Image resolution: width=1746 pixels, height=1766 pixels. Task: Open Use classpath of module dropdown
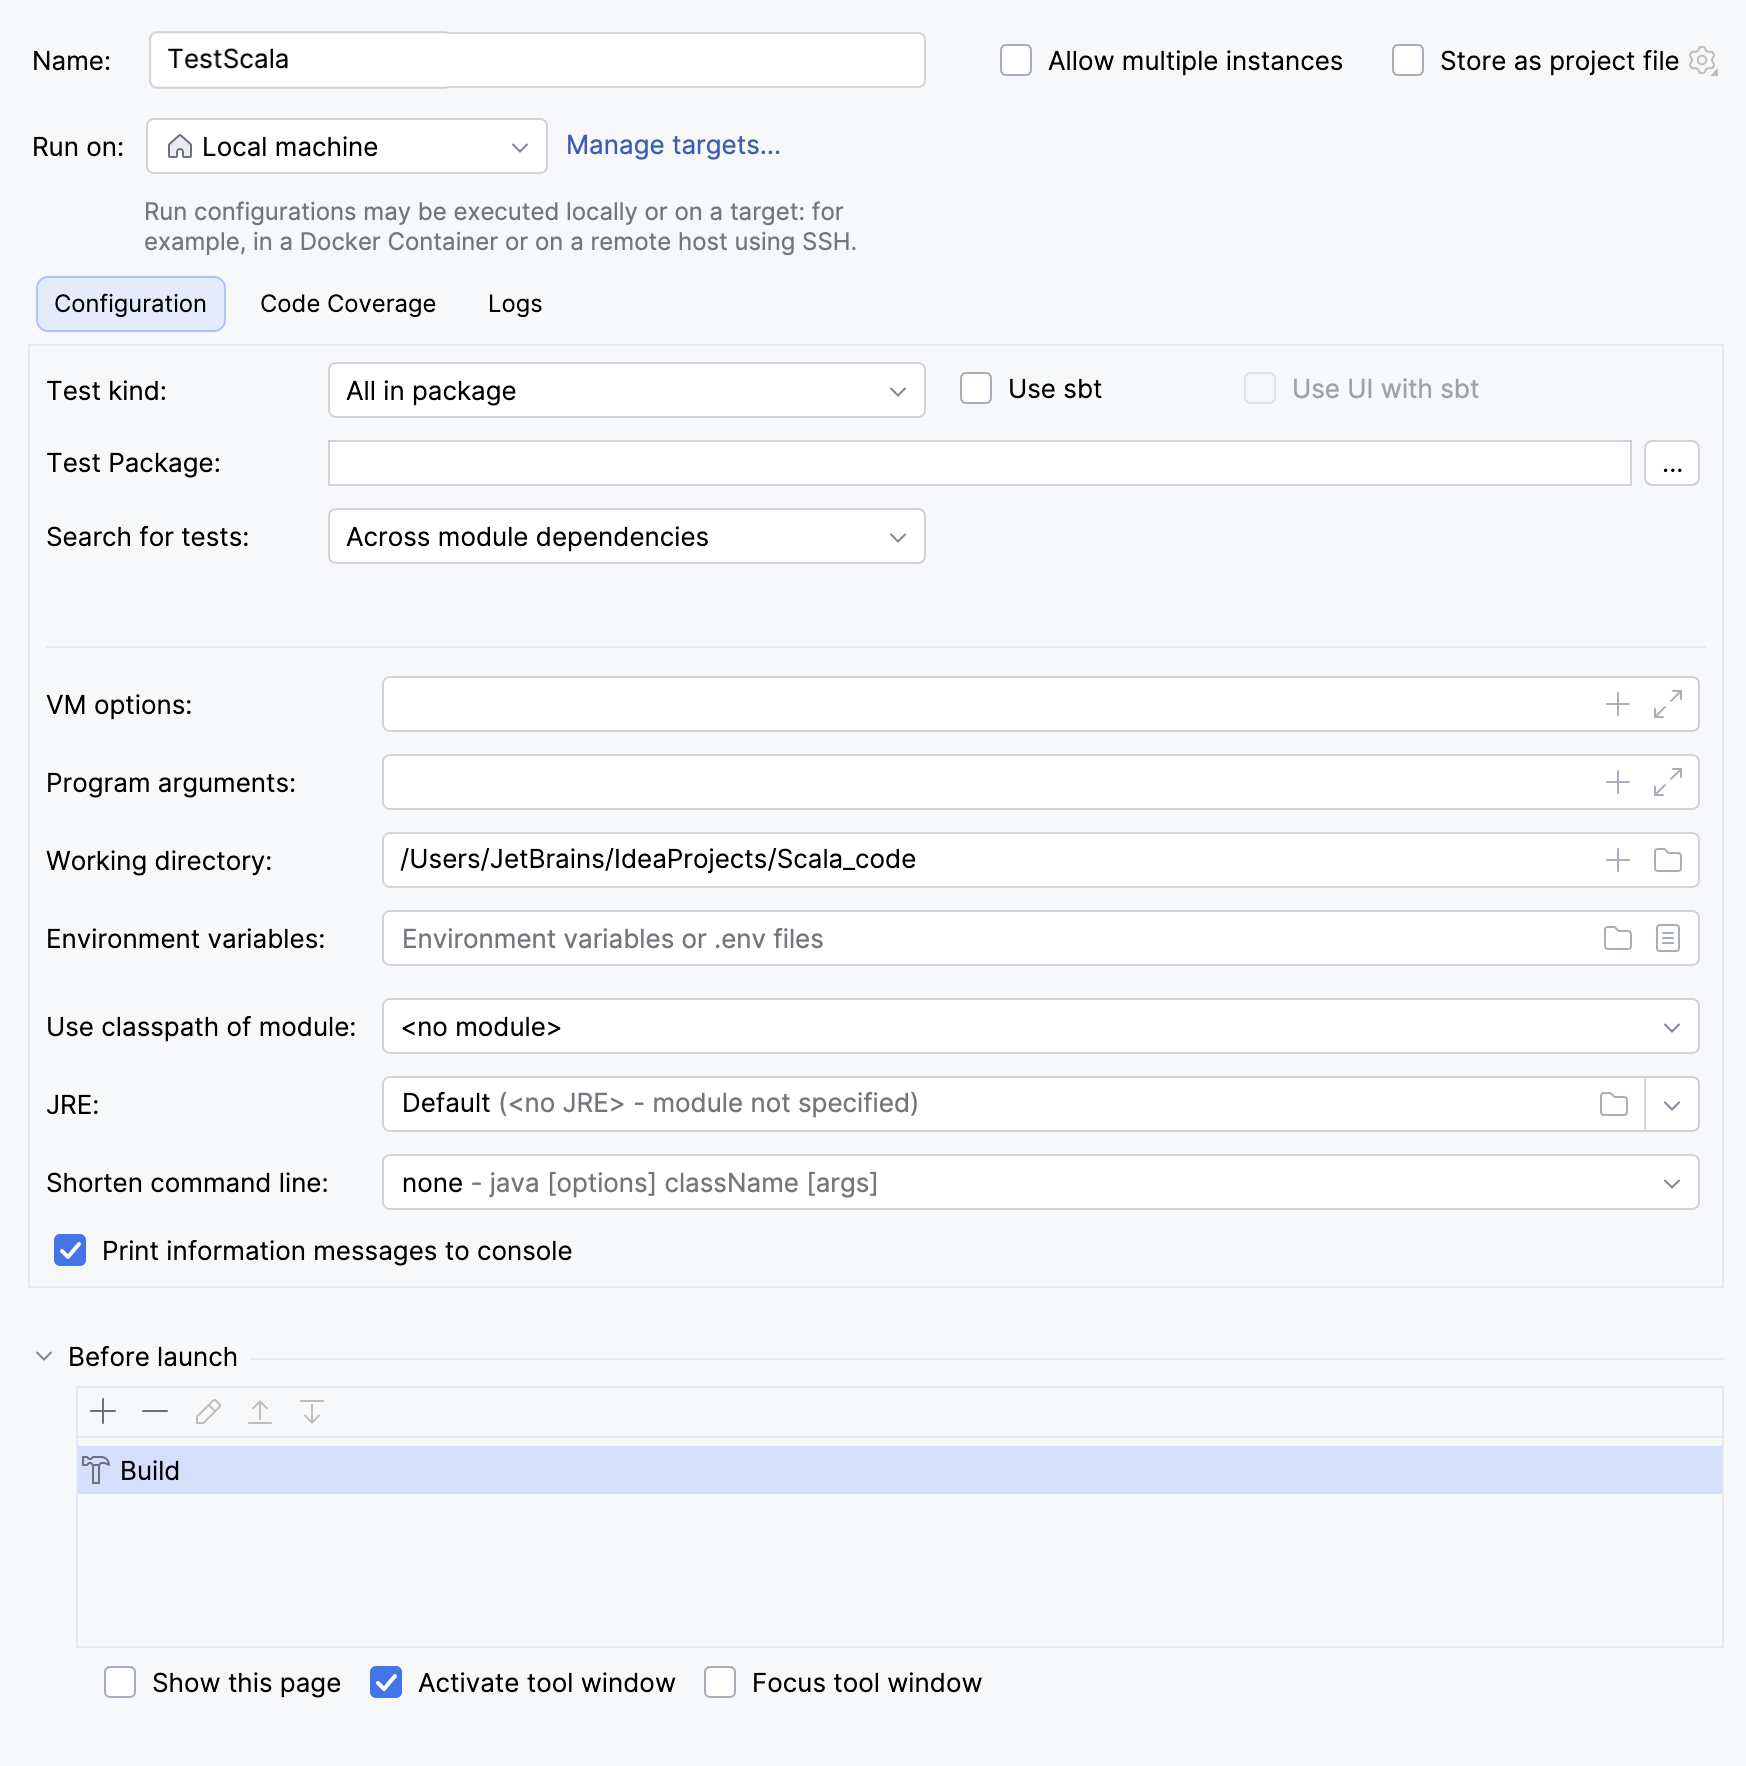[x=1041, y=1026]
